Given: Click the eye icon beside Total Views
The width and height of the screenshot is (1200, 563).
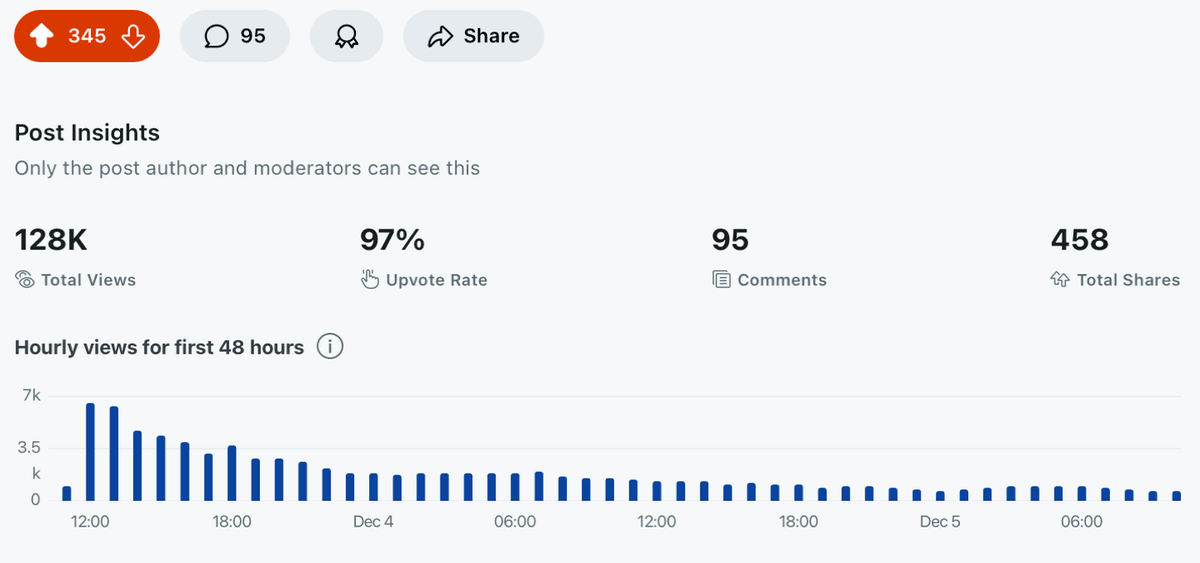Looking at the screenshot, I should [x=25, y=280].
